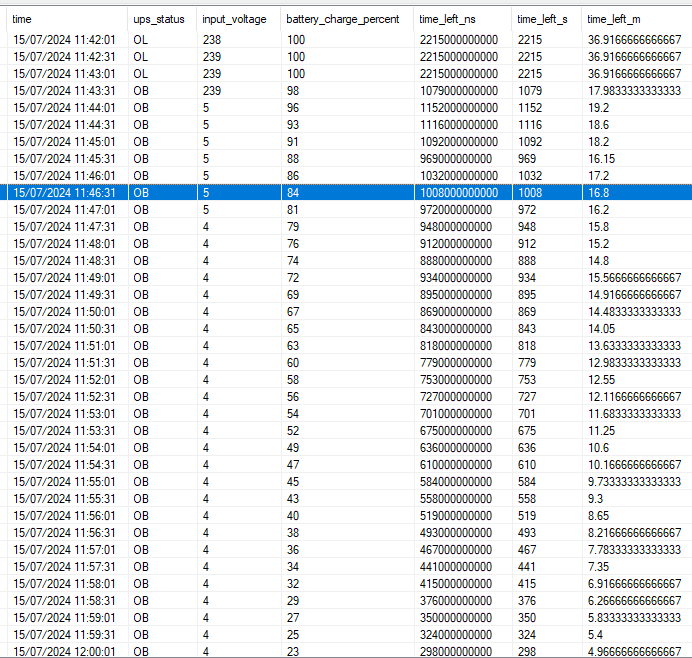Click the timestamp 15/07/2024 11:42:31
Viewport: 692px width, 658px height.
64,57
